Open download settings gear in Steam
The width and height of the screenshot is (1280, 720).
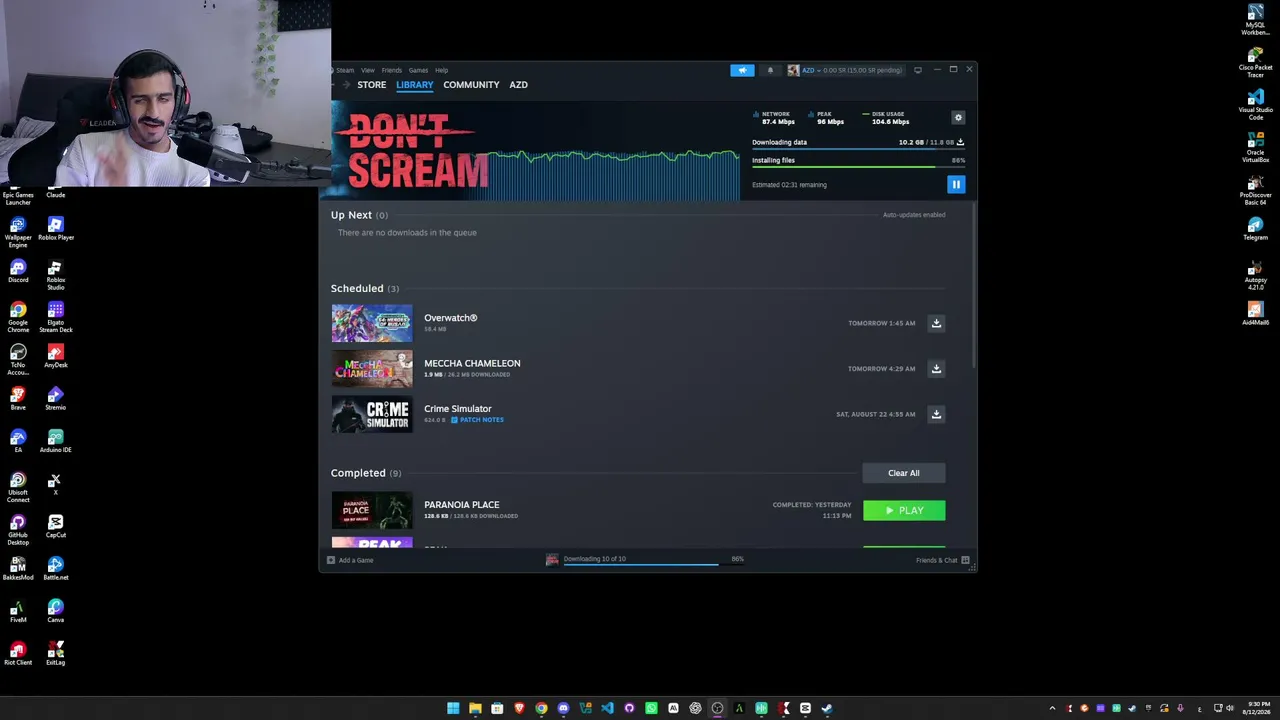[958, 118]
